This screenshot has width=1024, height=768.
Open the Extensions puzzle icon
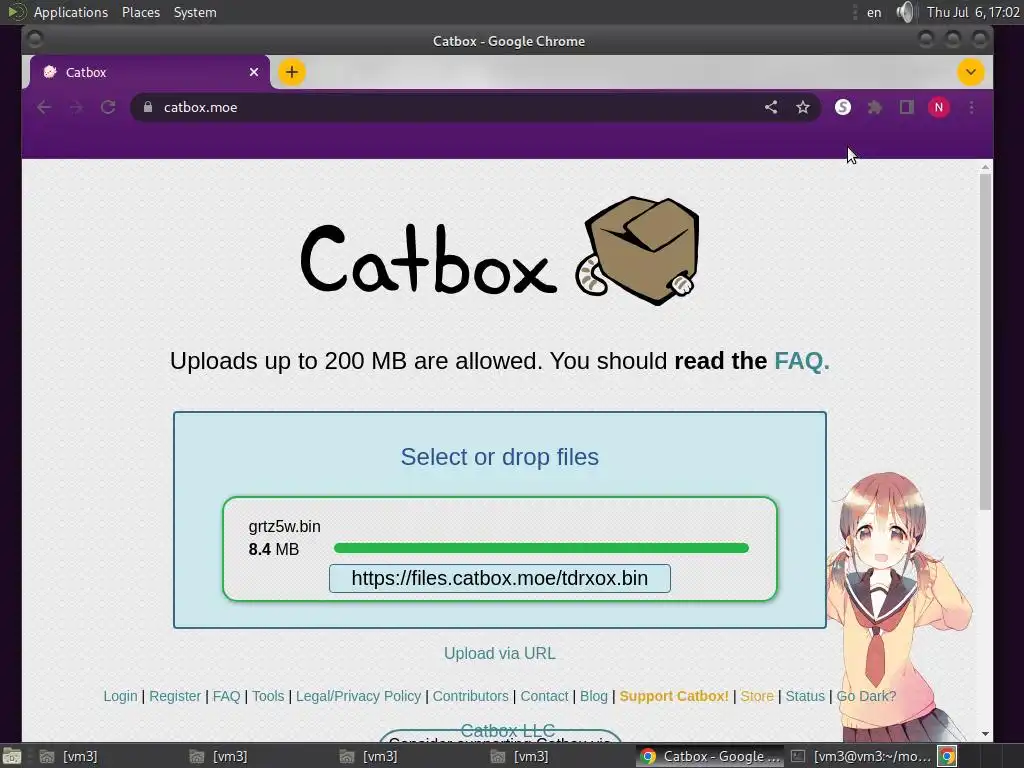coord(874,107)
